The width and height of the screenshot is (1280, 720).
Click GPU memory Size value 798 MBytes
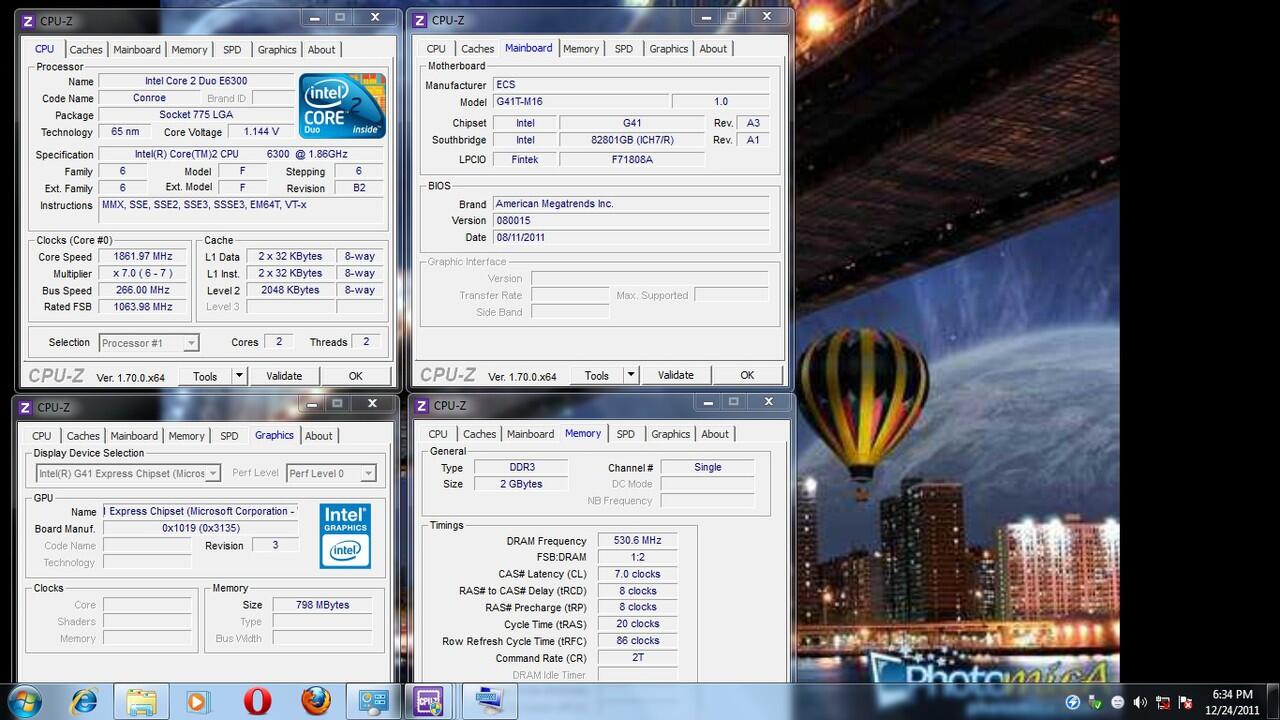[323, 605]
